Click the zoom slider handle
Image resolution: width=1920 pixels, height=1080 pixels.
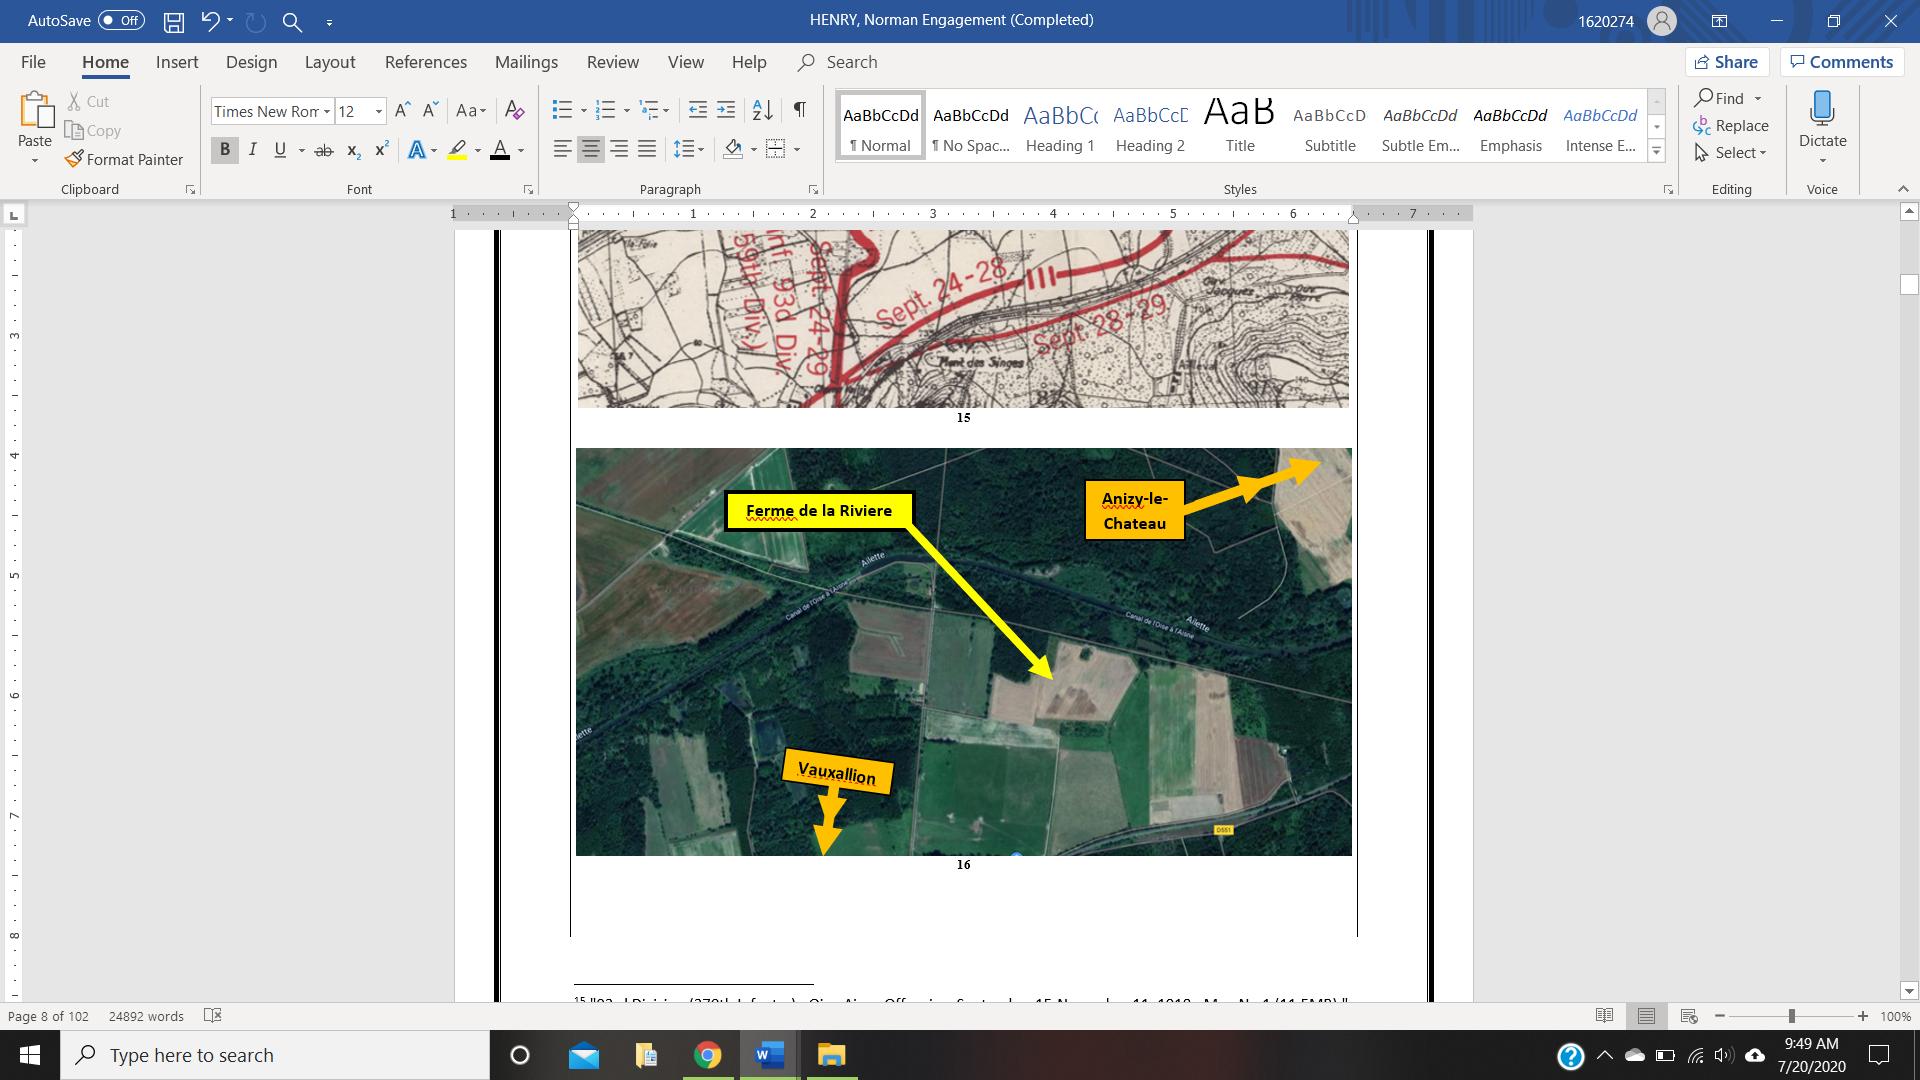click(x=1792, y=1016)
